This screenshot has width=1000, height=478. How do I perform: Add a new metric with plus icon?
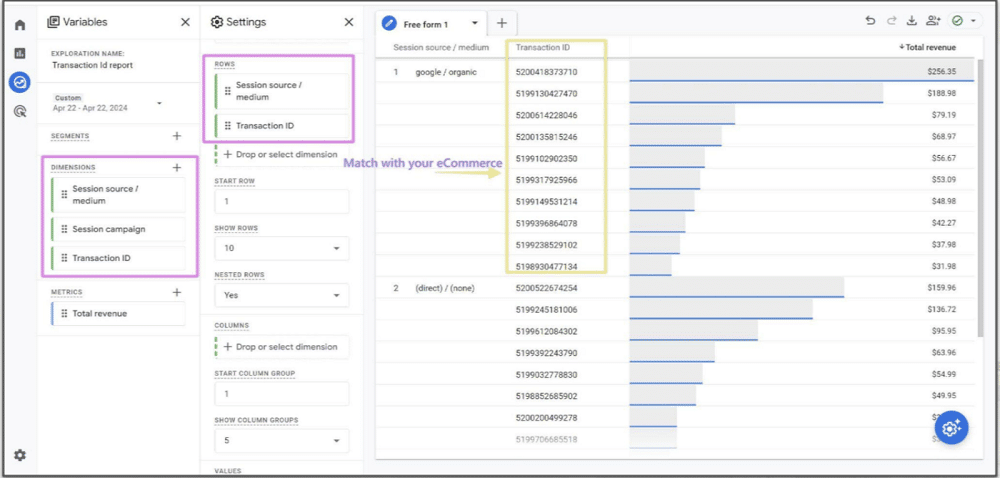pos(177,293)
